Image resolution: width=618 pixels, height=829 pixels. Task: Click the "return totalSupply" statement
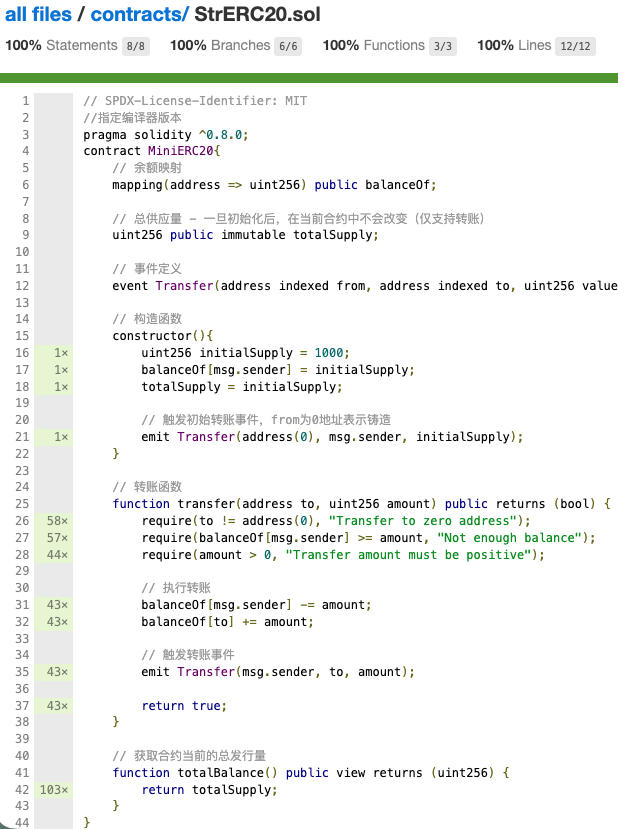(x=208, y=790)
